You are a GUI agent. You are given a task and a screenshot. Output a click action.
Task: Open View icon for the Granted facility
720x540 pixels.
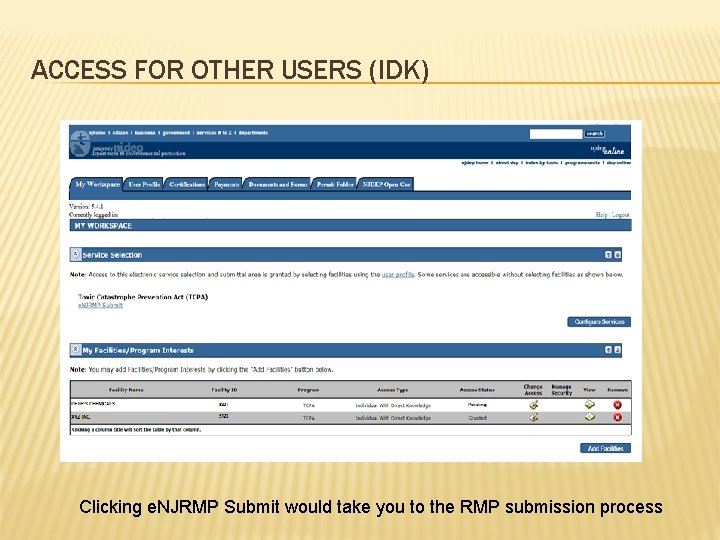(590, 417)
